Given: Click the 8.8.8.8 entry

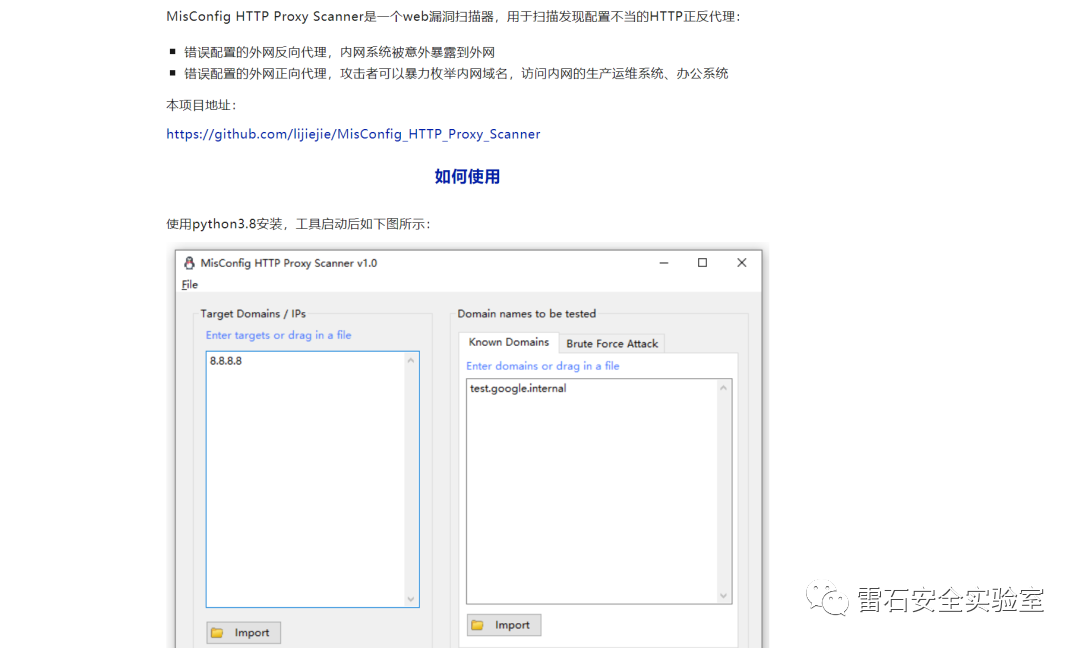Looking at the screenshot, I should (226, 361).
